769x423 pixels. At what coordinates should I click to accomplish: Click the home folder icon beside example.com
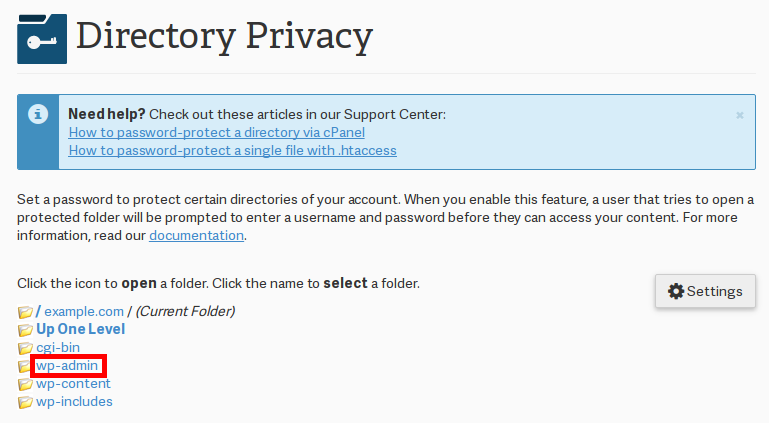(25, 313)
